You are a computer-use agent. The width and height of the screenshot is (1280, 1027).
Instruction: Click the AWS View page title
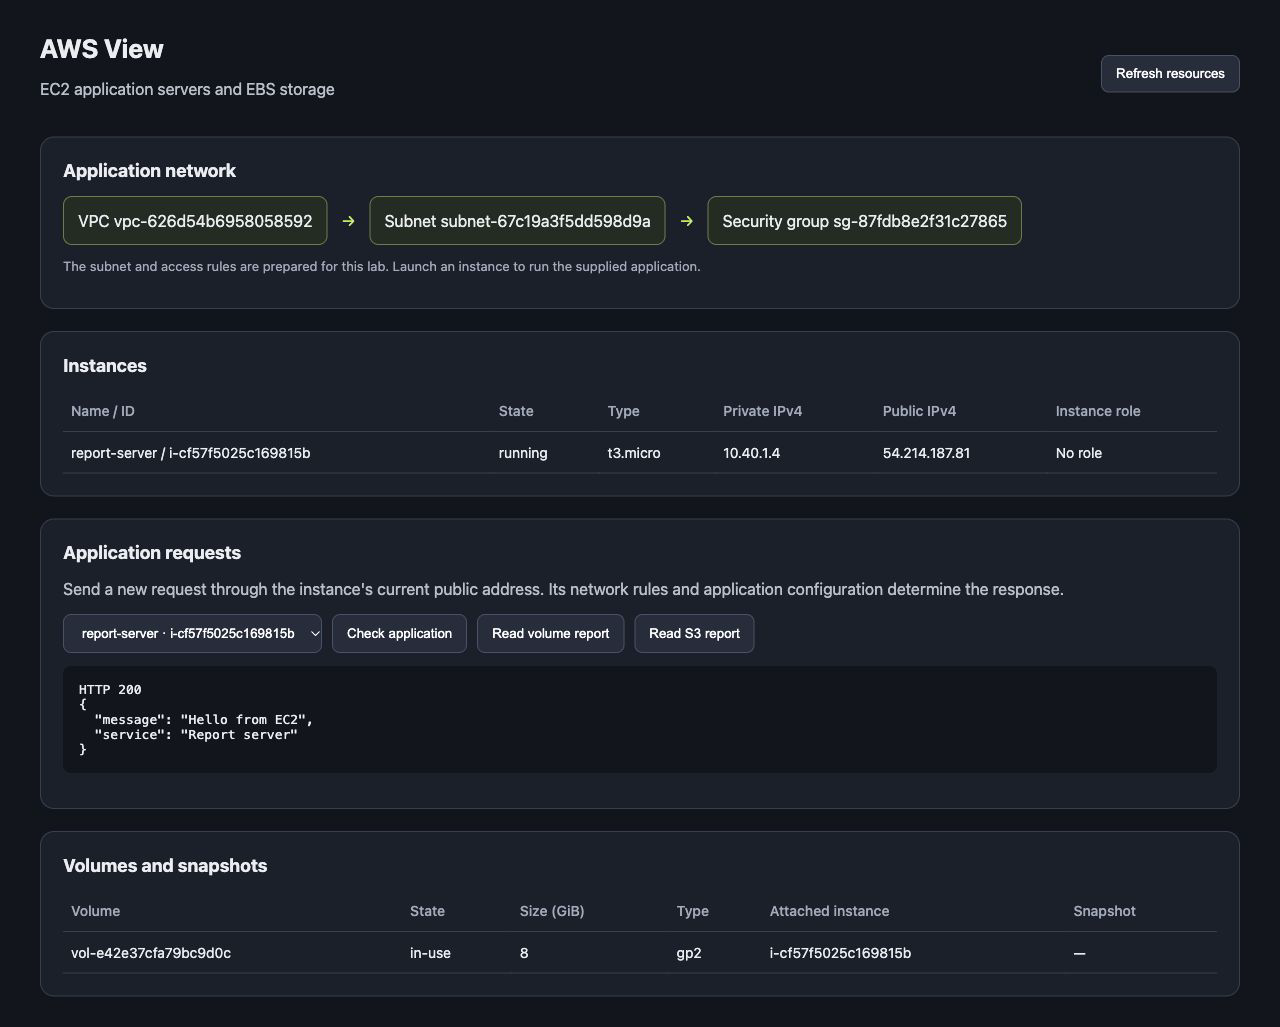pyautogui.click(x=102, y=49)
